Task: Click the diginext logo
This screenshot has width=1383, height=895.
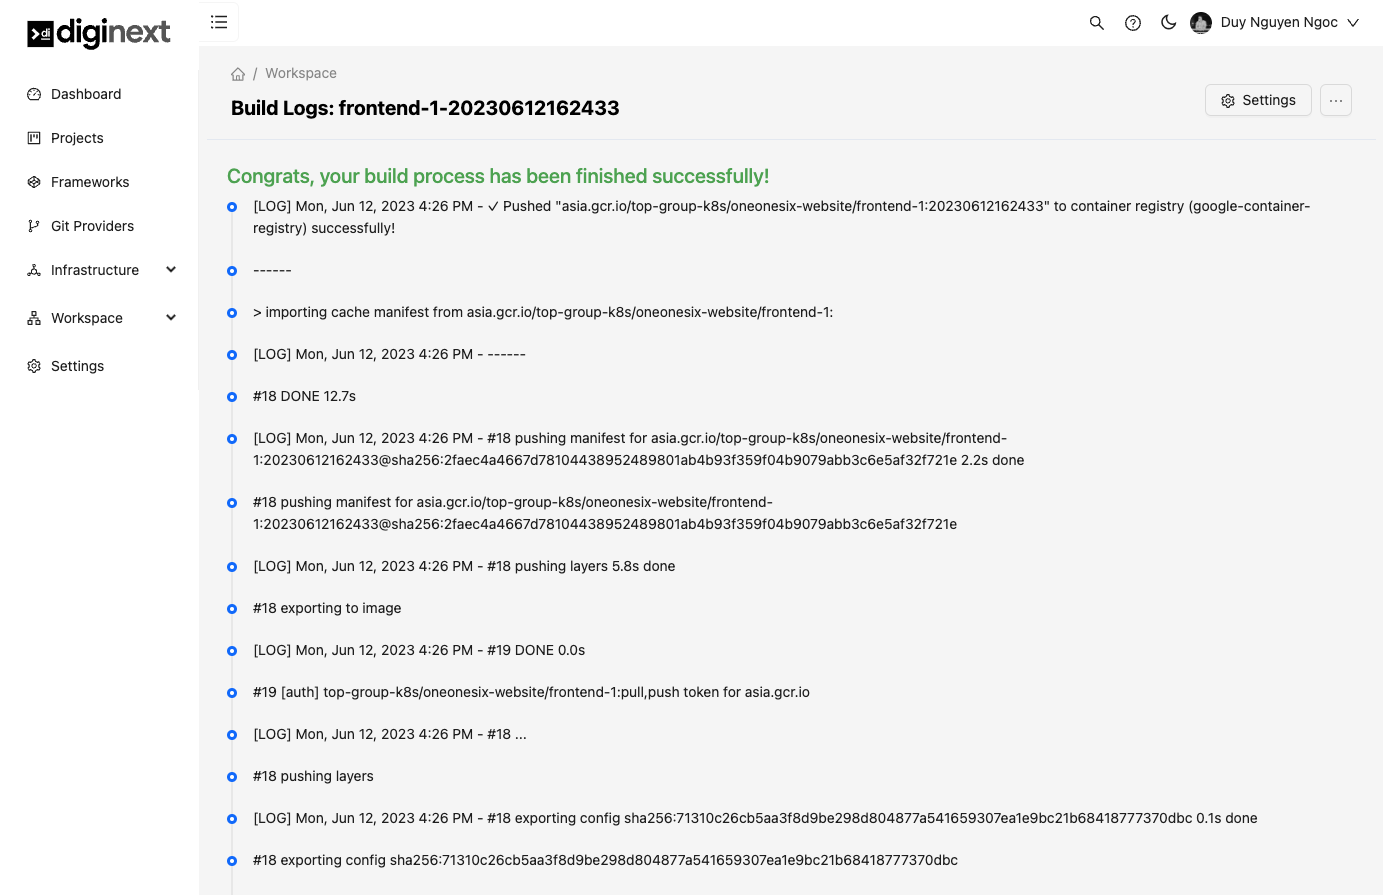Action: click(98, 33)
